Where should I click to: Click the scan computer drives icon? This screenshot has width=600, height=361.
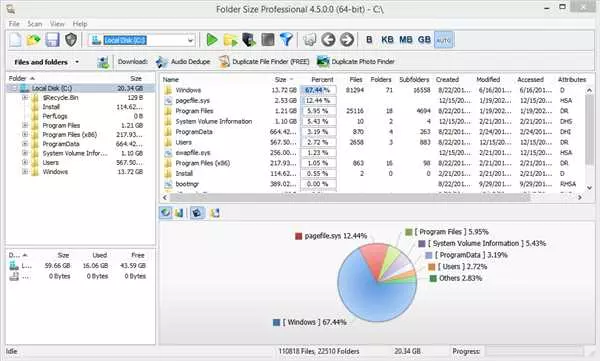(249, 40)
